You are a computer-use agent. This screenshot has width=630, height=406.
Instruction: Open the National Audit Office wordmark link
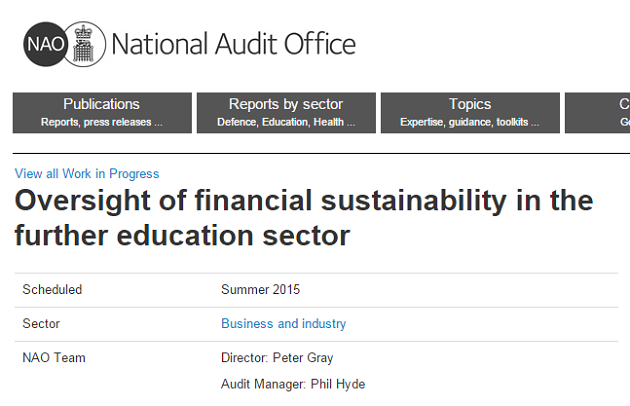233,44
